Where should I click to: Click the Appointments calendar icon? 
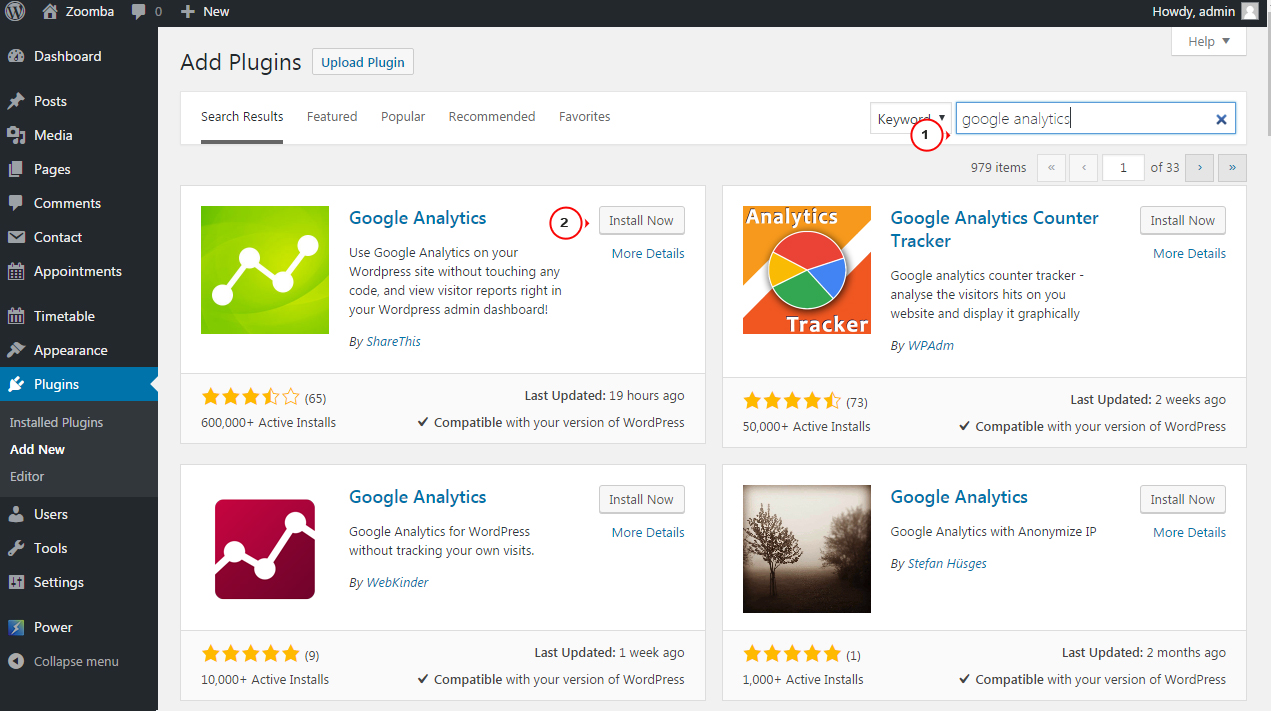point(16,271)
